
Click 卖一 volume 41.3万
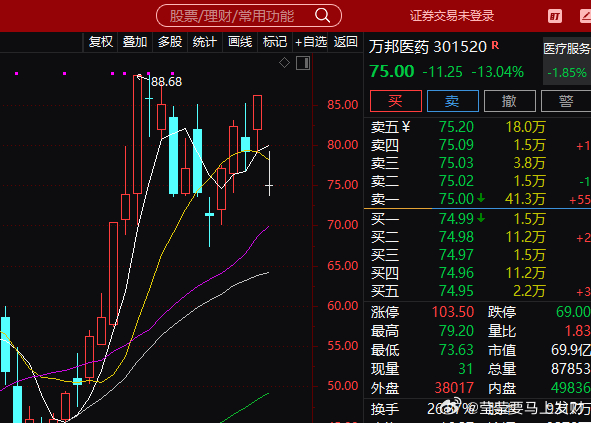pos(525,199)
